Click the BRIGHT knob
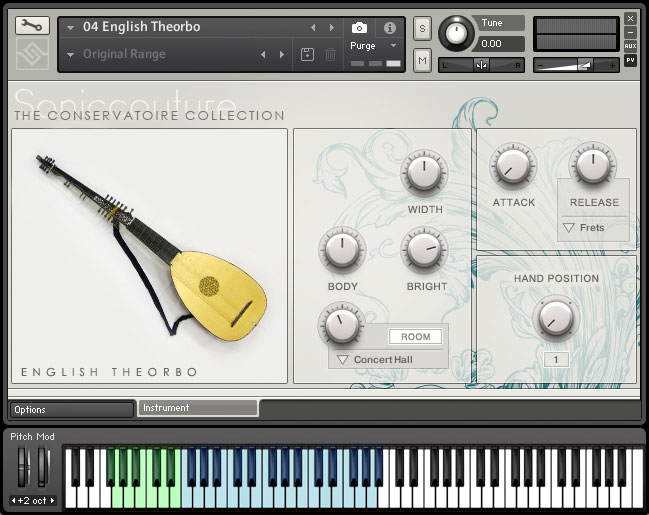Screen dimensions: 649x515 pos(424,250)
